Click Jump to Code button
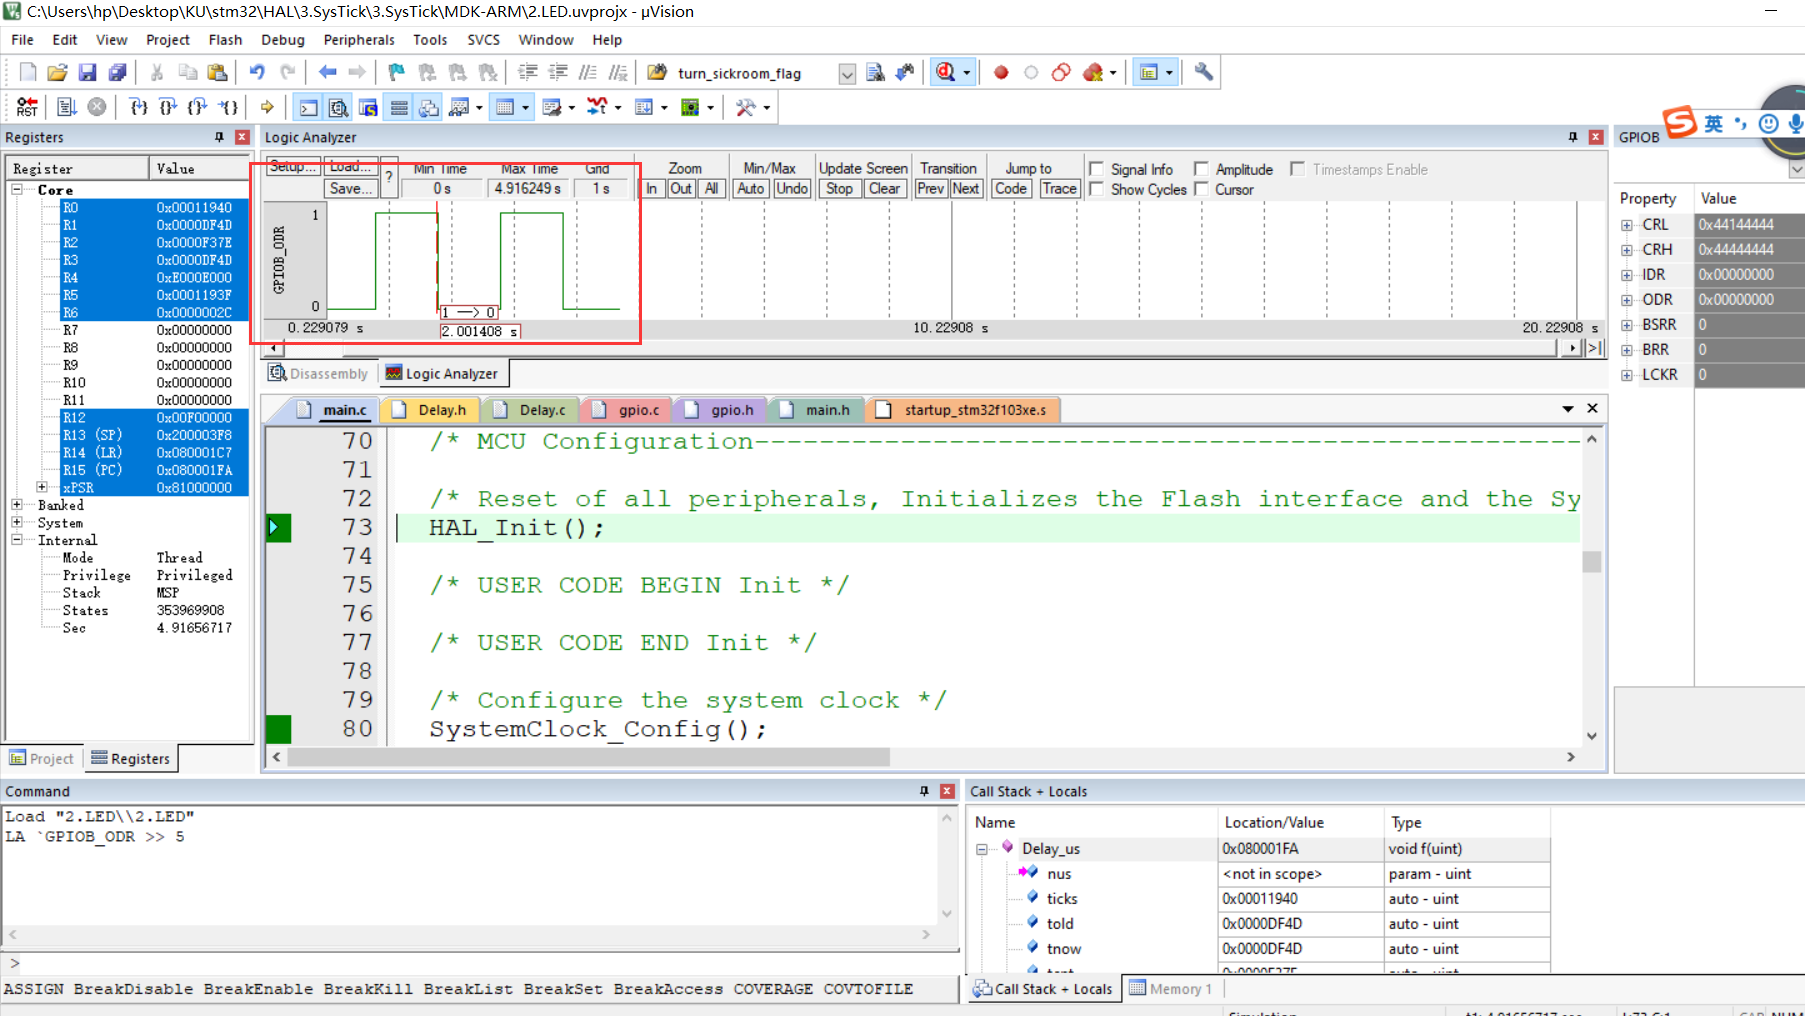 point(1011,189)
